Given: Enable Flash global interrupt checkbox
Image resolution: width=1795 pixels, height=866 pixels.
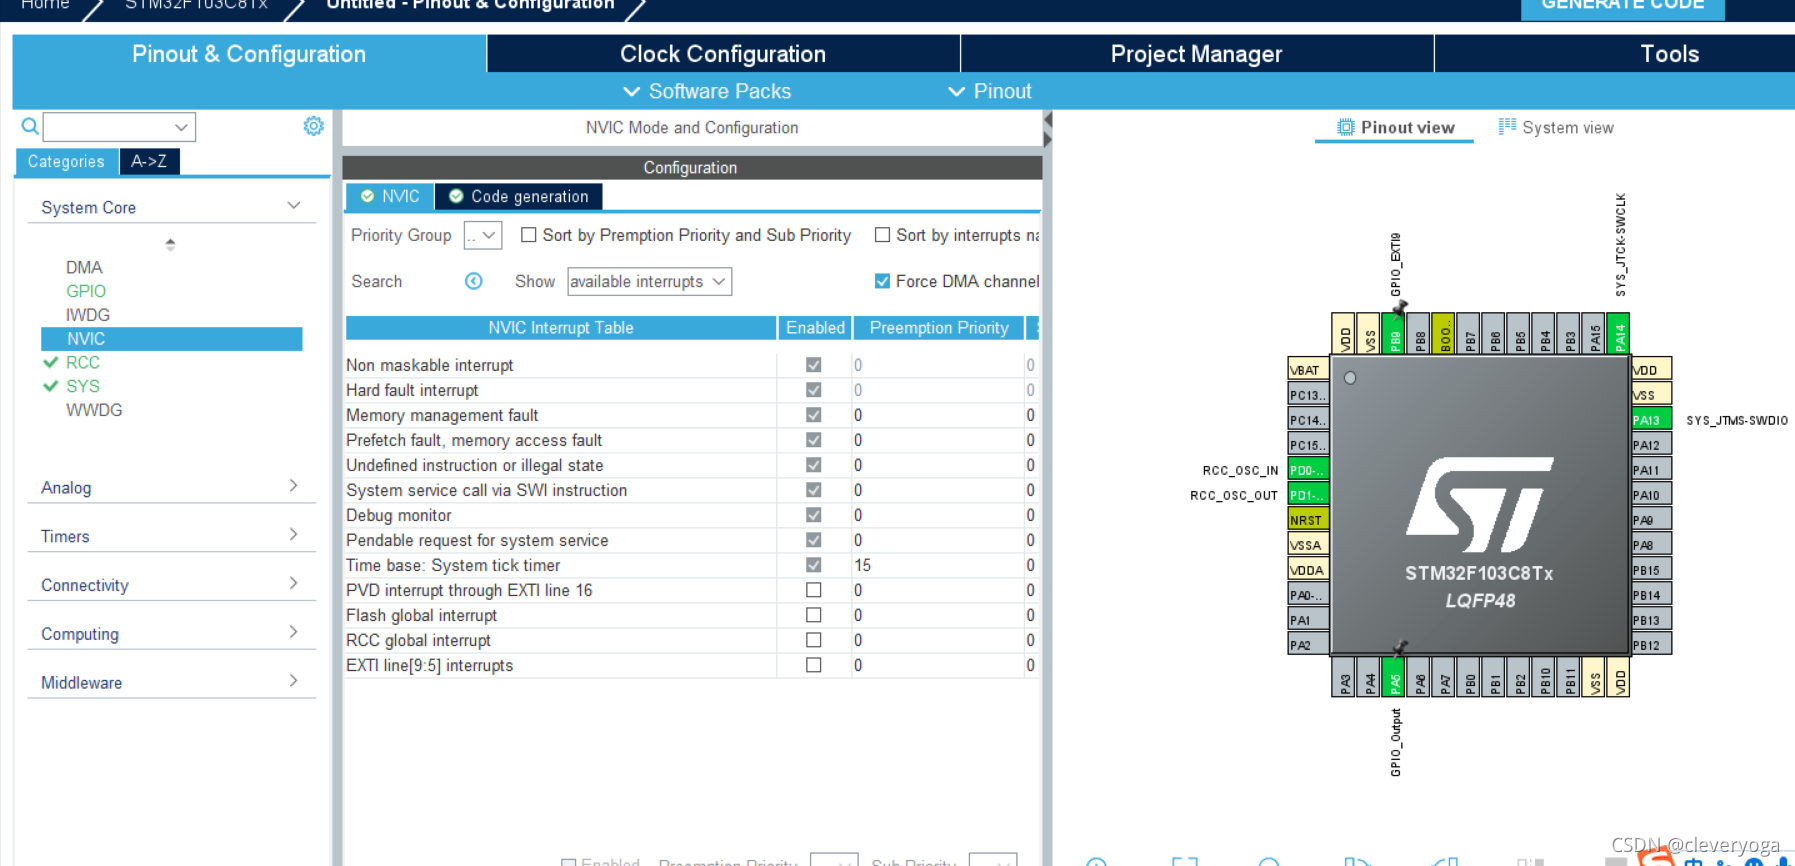Looking at the screenshot, I should (x=814, y=615).
